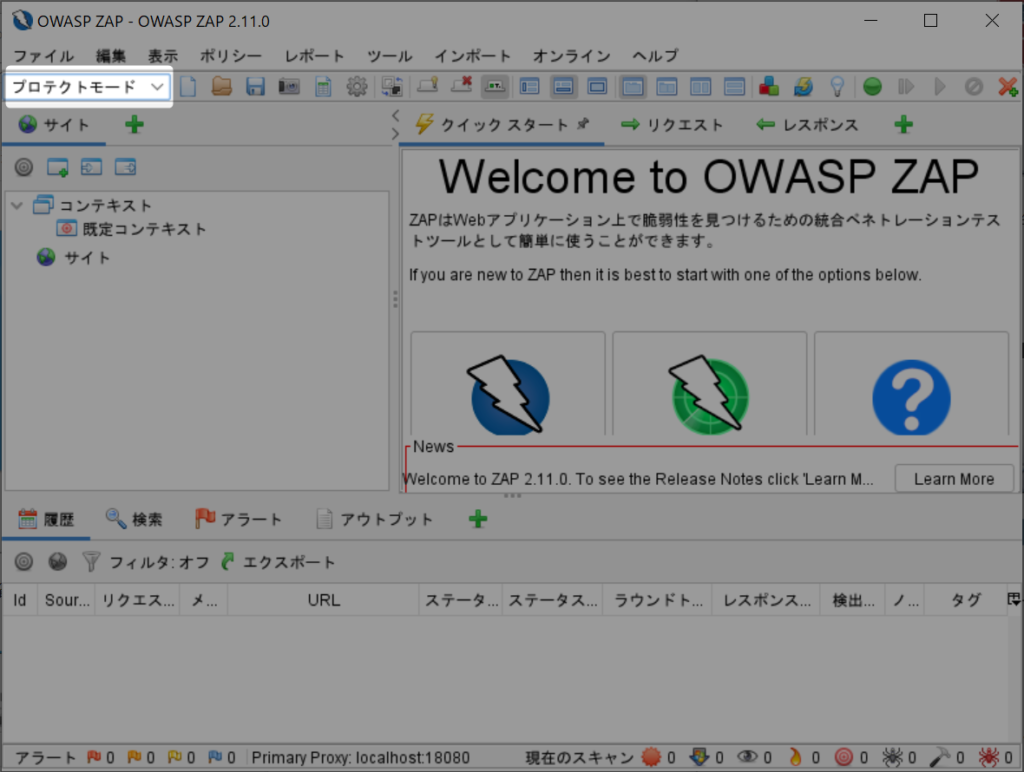
Task: Click the light bulb toolbar icon
Action: click(x=837, y=87)
